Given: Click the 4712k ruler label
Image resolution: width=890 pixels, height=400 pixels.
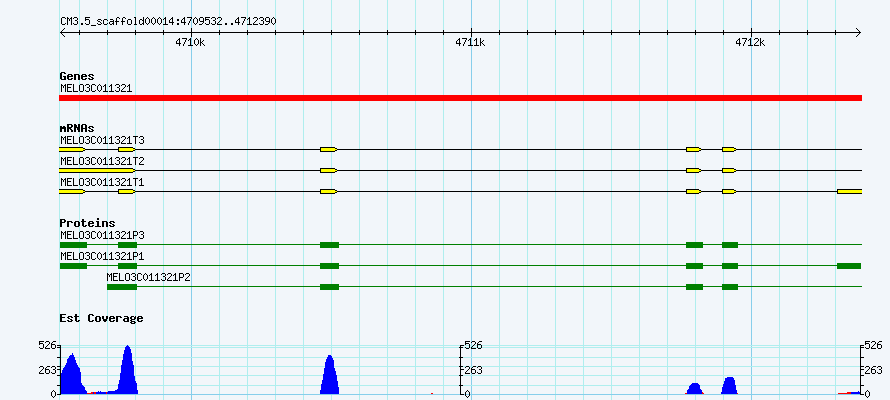Looking at the screenshot, I should pyautogui.click(x=750, y=42).
